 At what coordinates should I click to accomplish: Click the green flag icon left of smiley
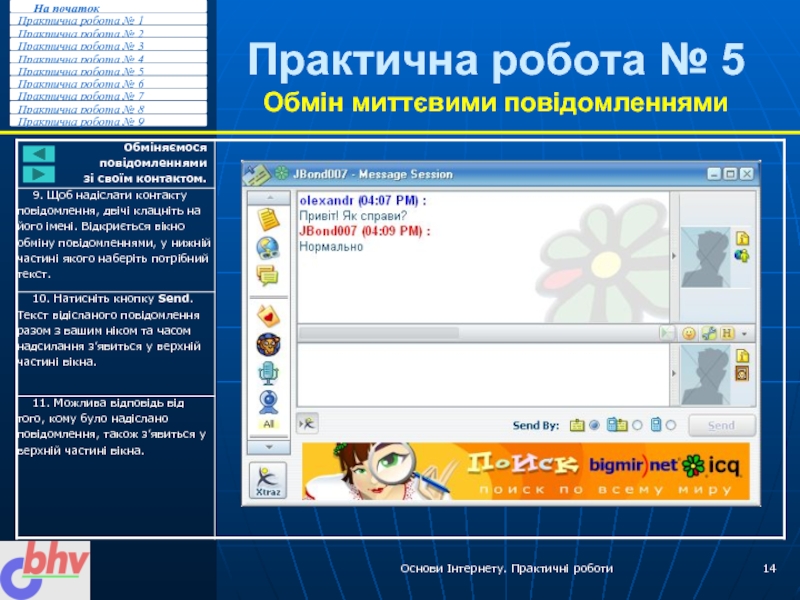pos(667,334)
